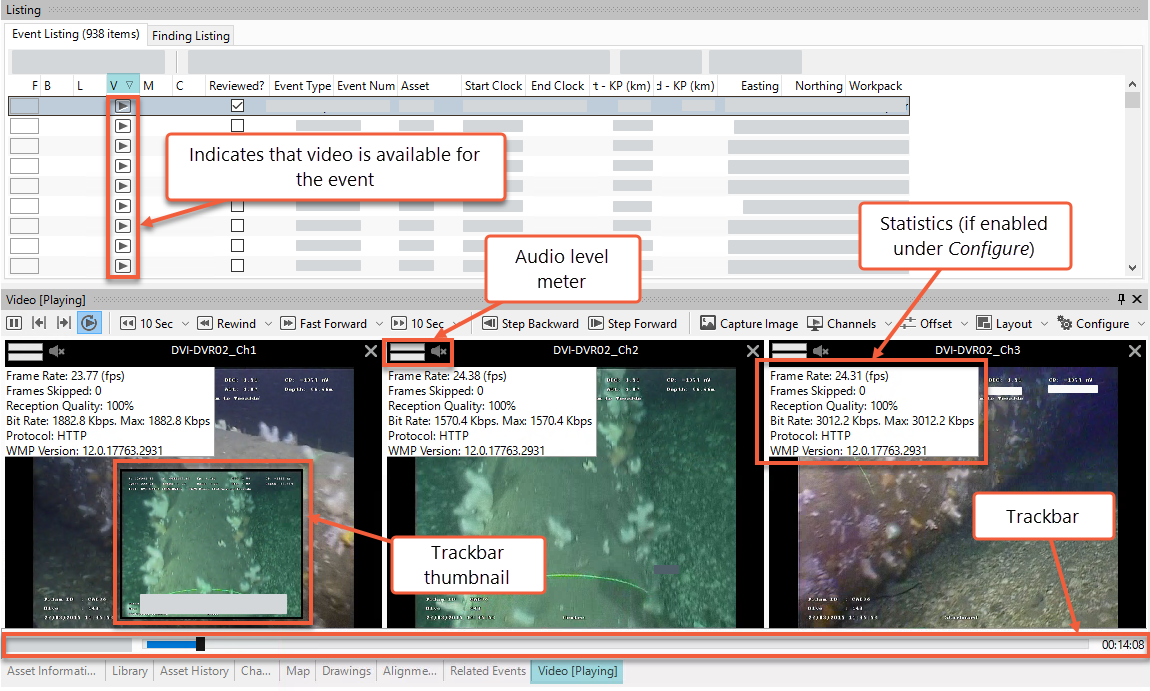Pin the Video panel with the pushpin

1122,299
